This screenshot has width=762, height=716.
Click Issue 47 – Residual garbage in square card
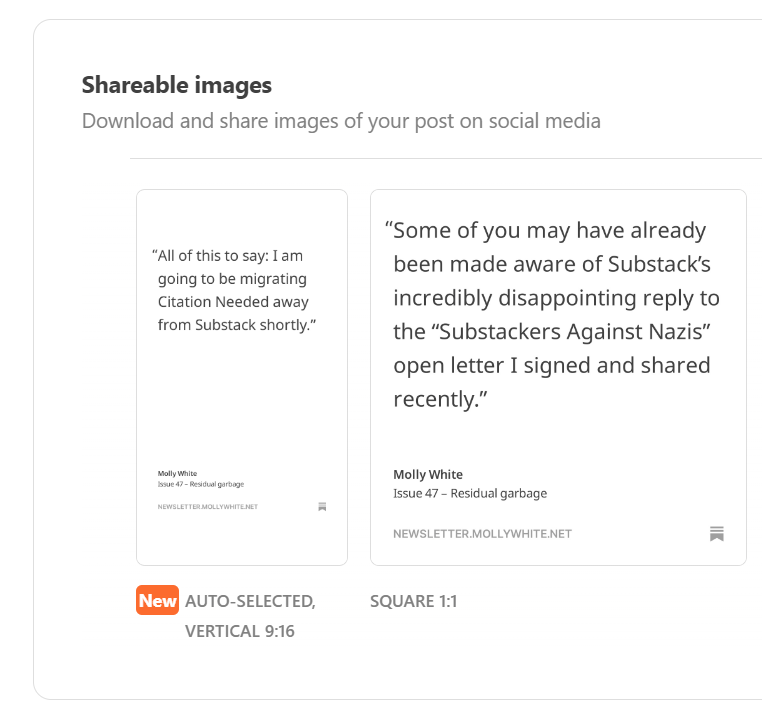click(x=470, y=493)
